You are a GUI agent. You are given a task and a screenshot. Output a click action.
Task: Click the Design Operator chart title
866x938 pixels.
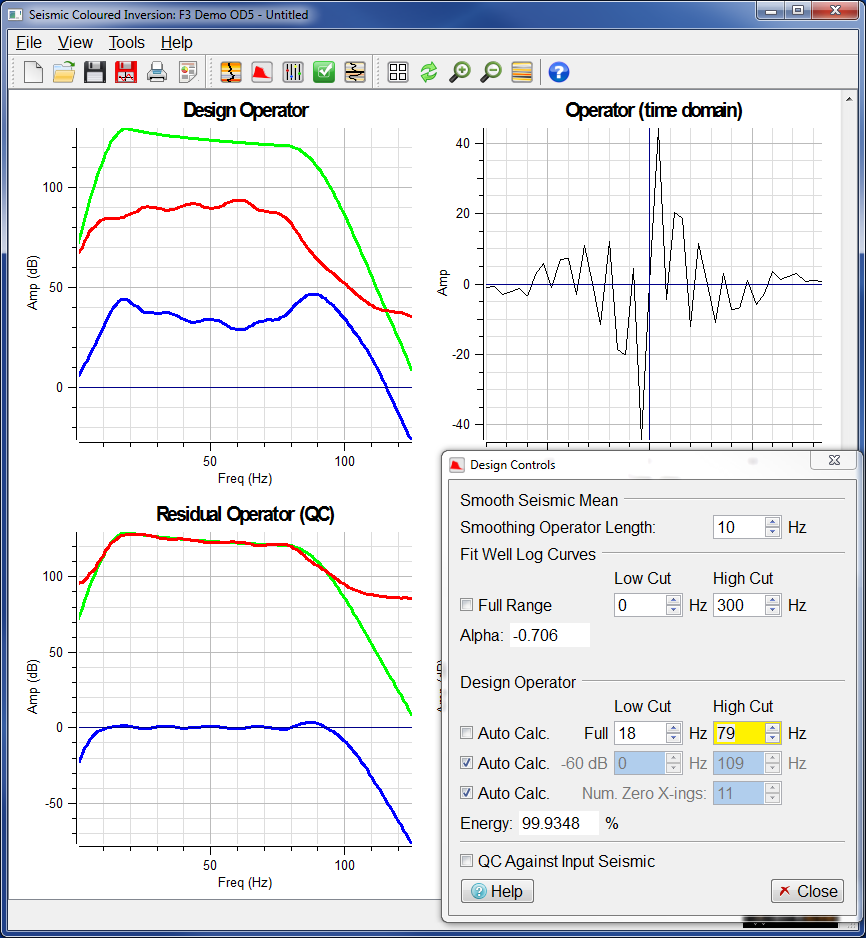click(x=245, y=110)
